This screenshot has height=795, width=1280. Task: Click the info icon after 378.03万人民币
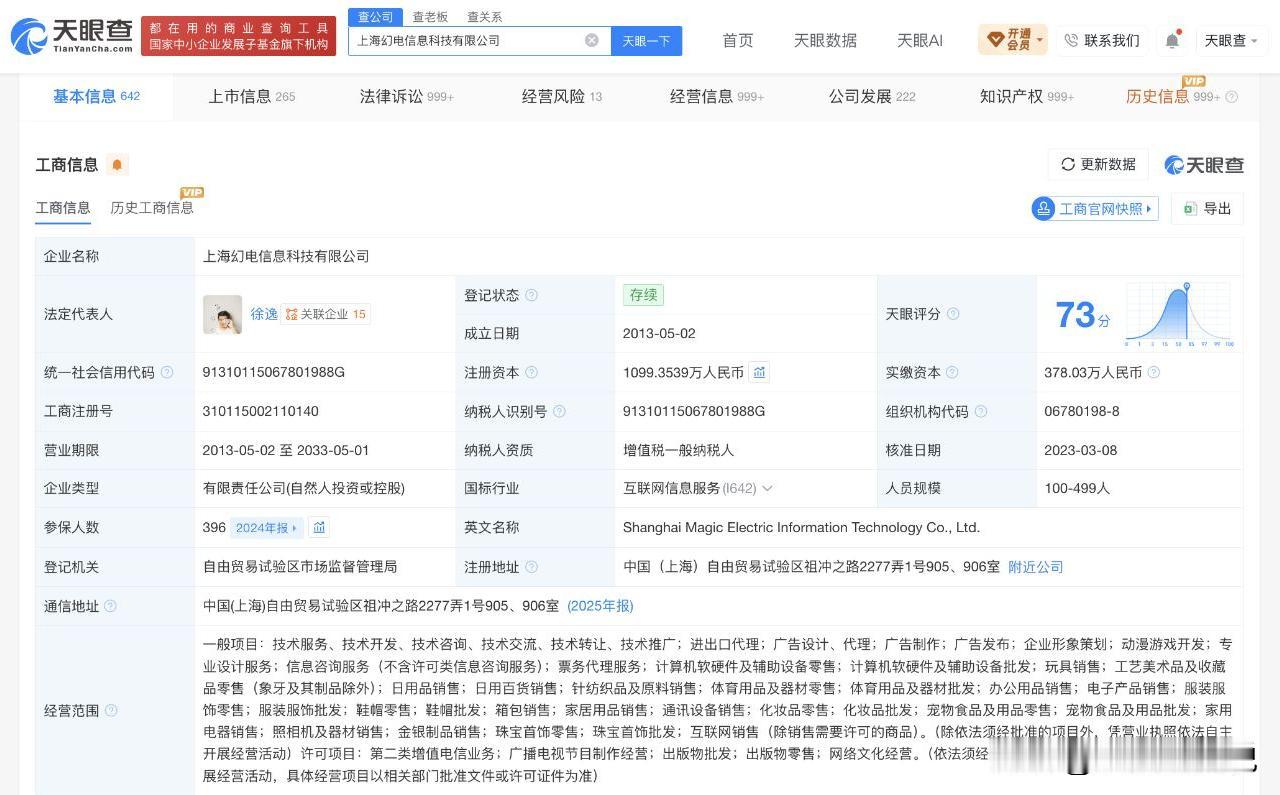(x=1154, y=372)
